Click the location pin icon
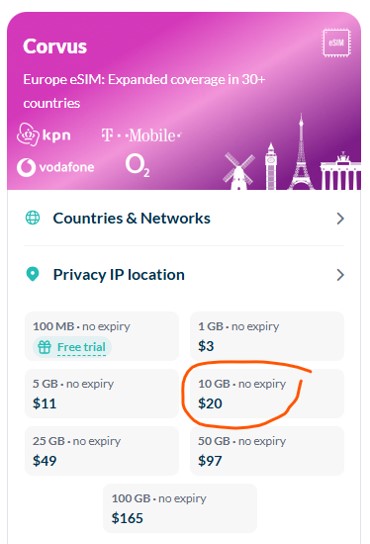The image size is (370, 544). (x=33, y=274)
